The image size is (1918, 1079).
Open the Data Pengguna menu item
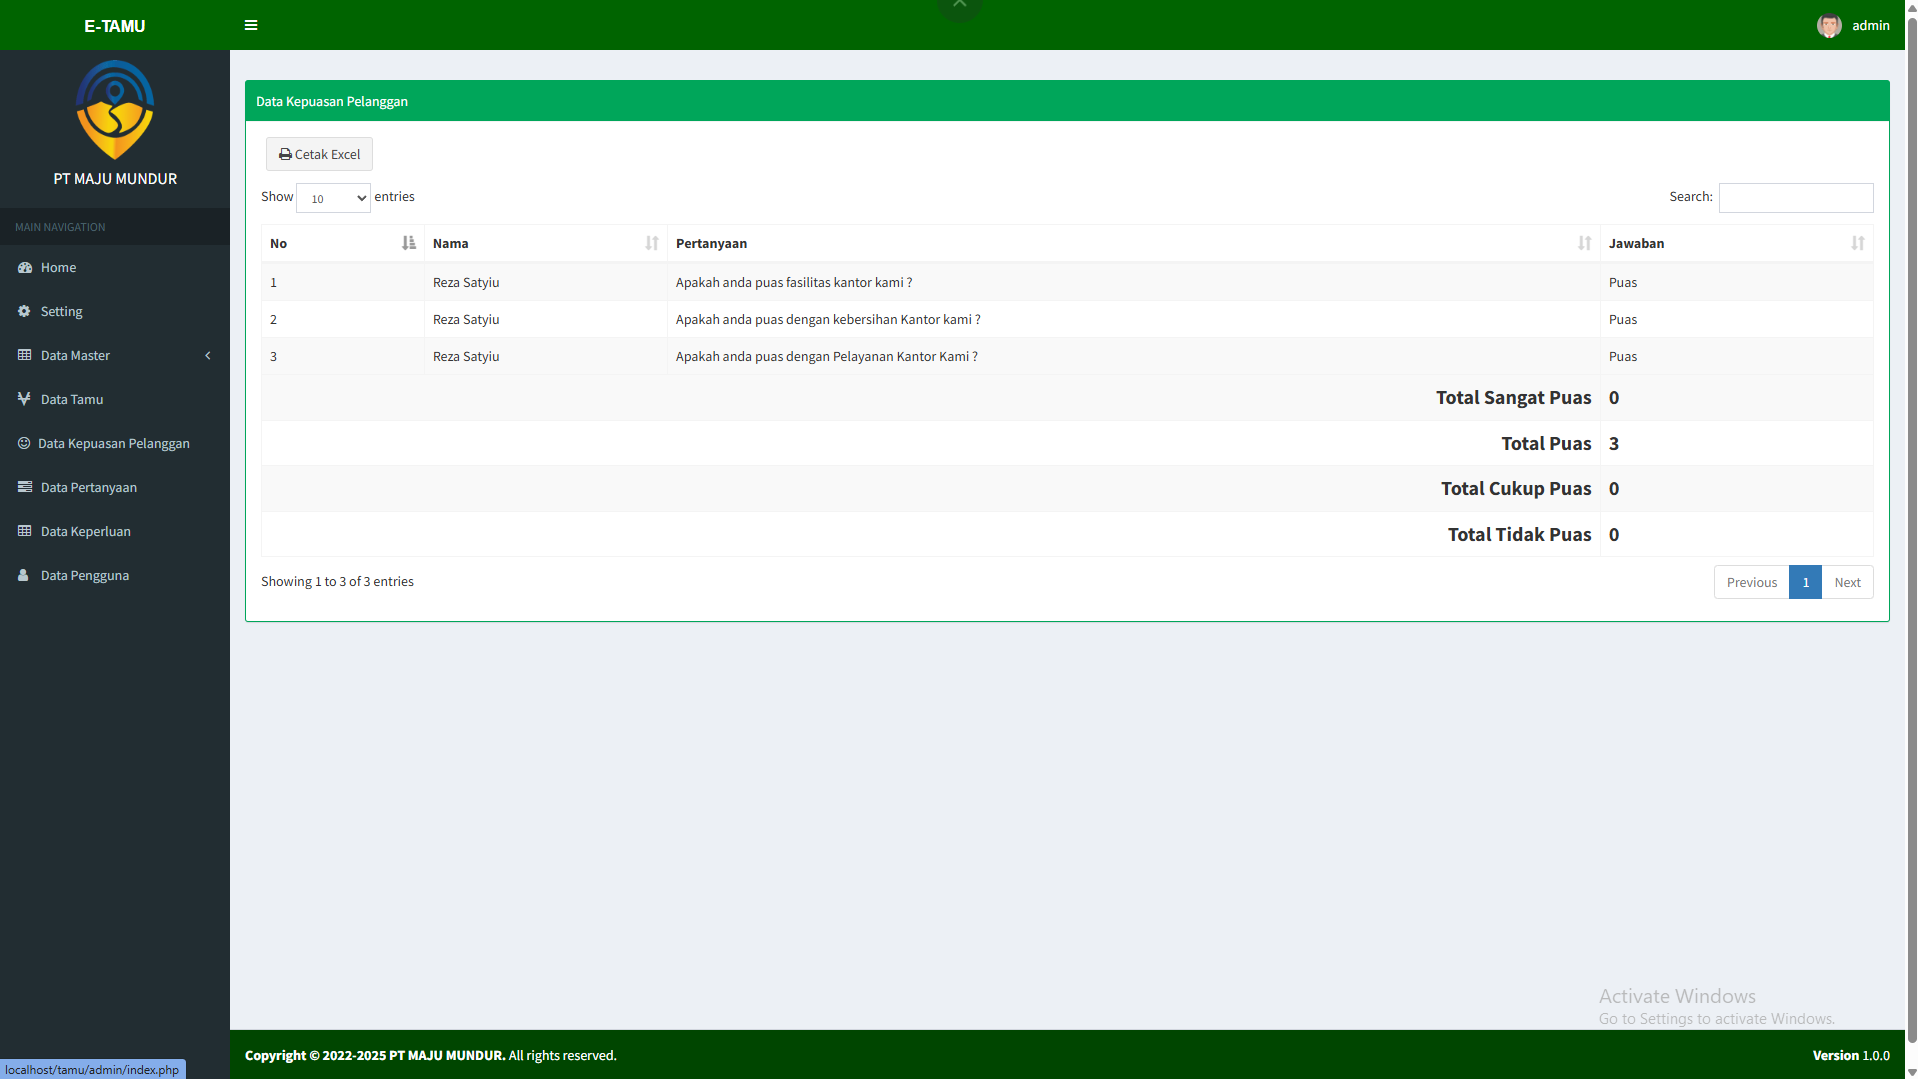point(115,575)
